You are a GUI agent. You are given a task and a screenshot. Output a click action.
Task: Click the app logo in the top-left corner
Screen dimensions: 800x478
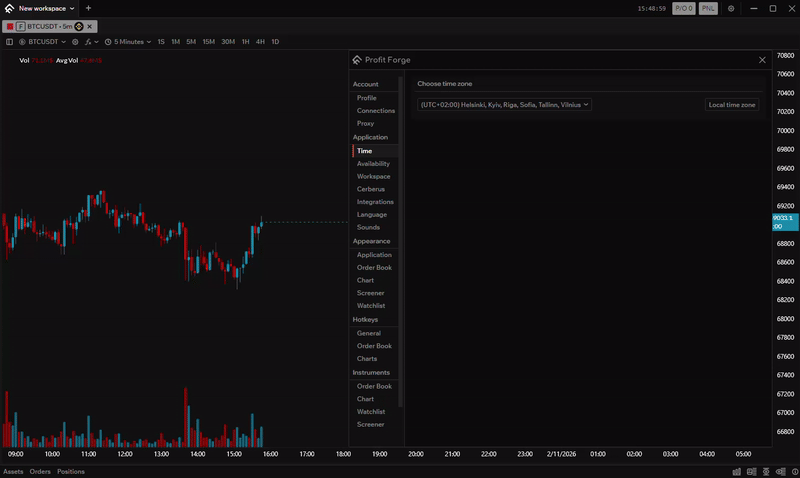pyautogui.click(x=9, y=8)
